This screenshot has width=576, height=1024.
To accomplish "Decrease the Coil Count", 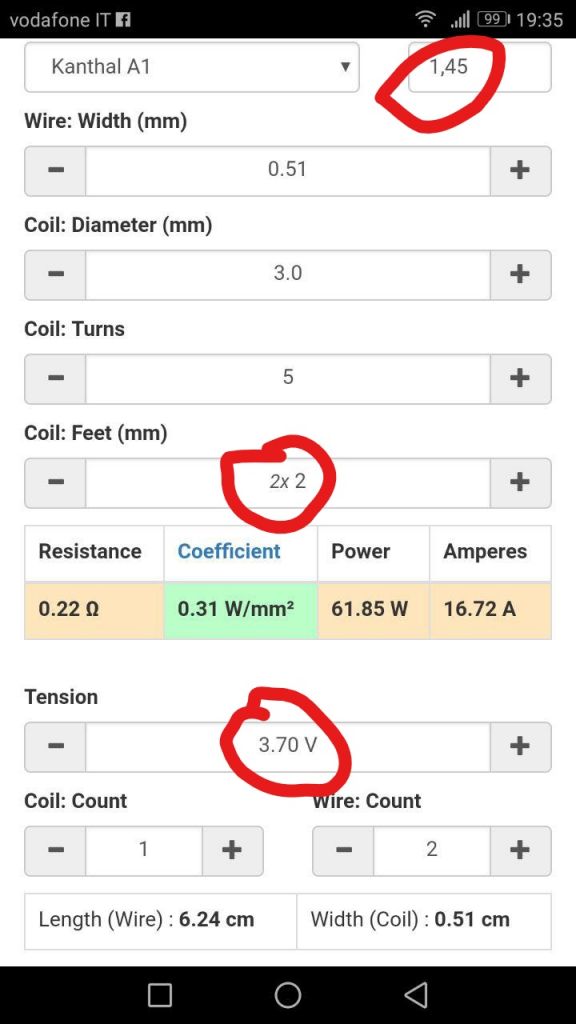I will point(56,850).
